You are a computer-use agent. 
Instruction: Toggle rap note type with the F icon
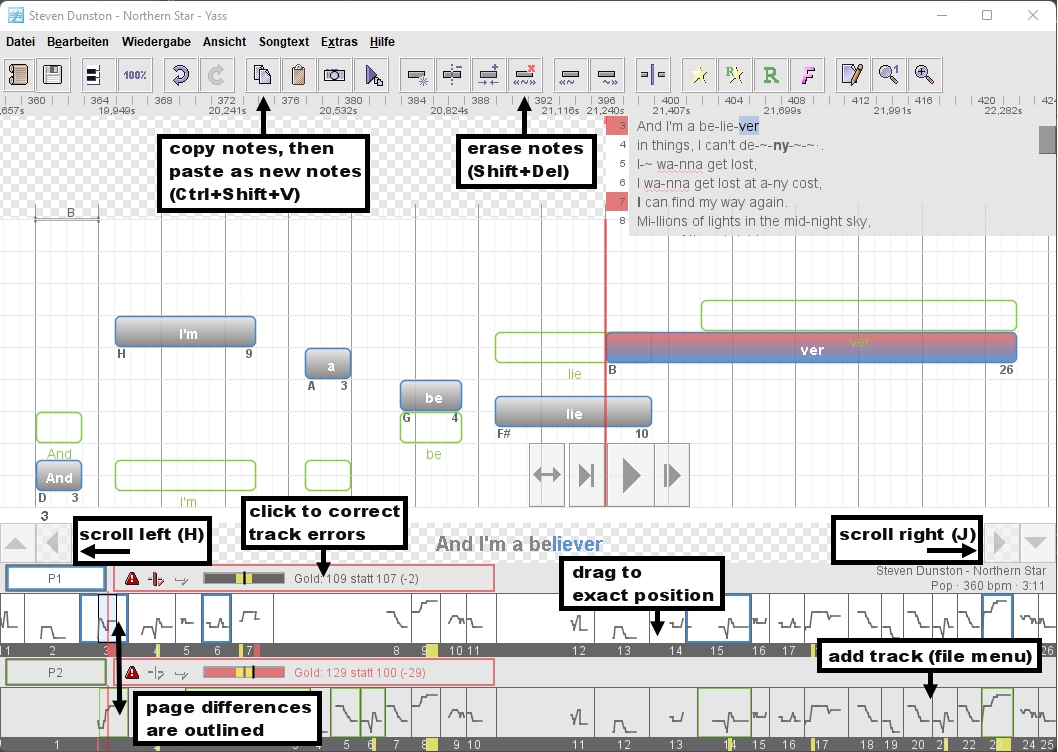808,75
